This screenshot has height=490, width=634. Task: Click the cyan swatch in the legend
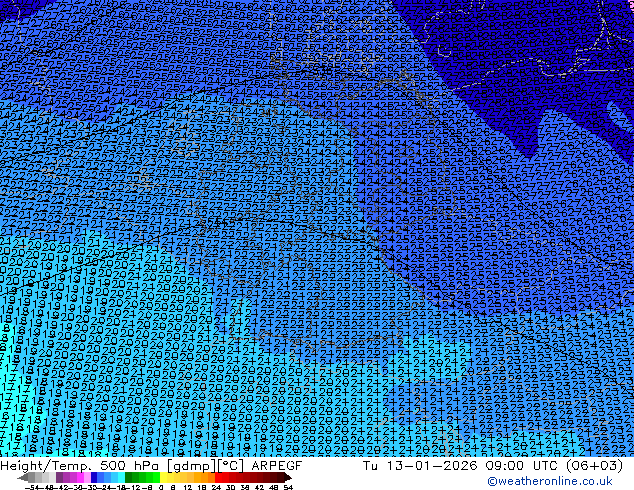click(121, 477)
